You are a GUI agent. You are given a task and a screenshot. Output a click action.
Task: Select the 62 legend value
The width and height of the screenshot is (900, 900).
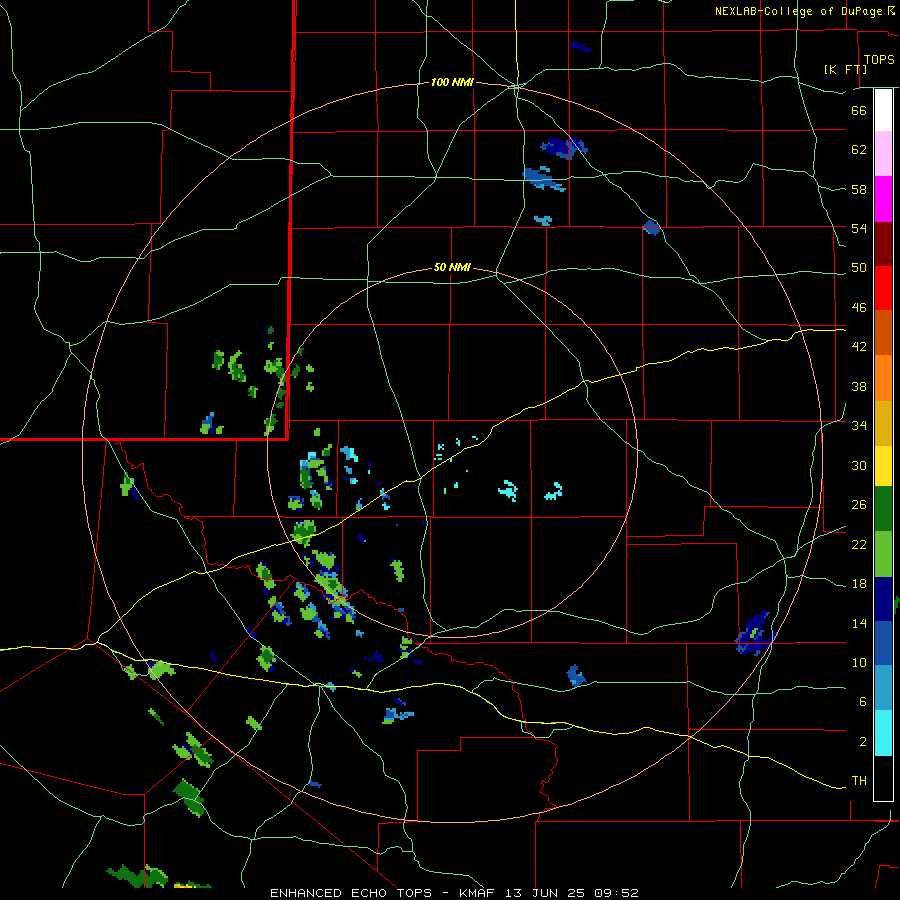pyautogui.click(x=859, y=149)
